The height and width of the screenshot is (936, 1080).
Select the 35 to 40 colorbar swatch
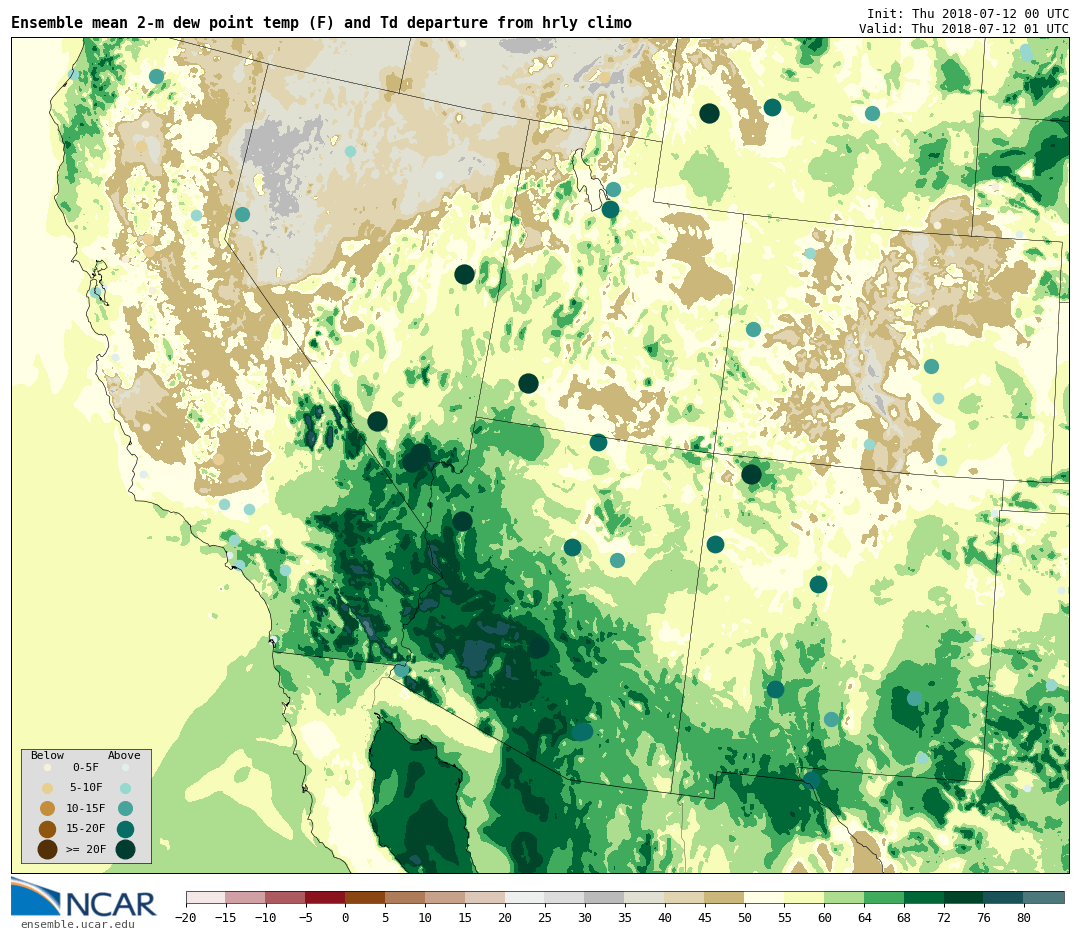click(x=645, y=897)
